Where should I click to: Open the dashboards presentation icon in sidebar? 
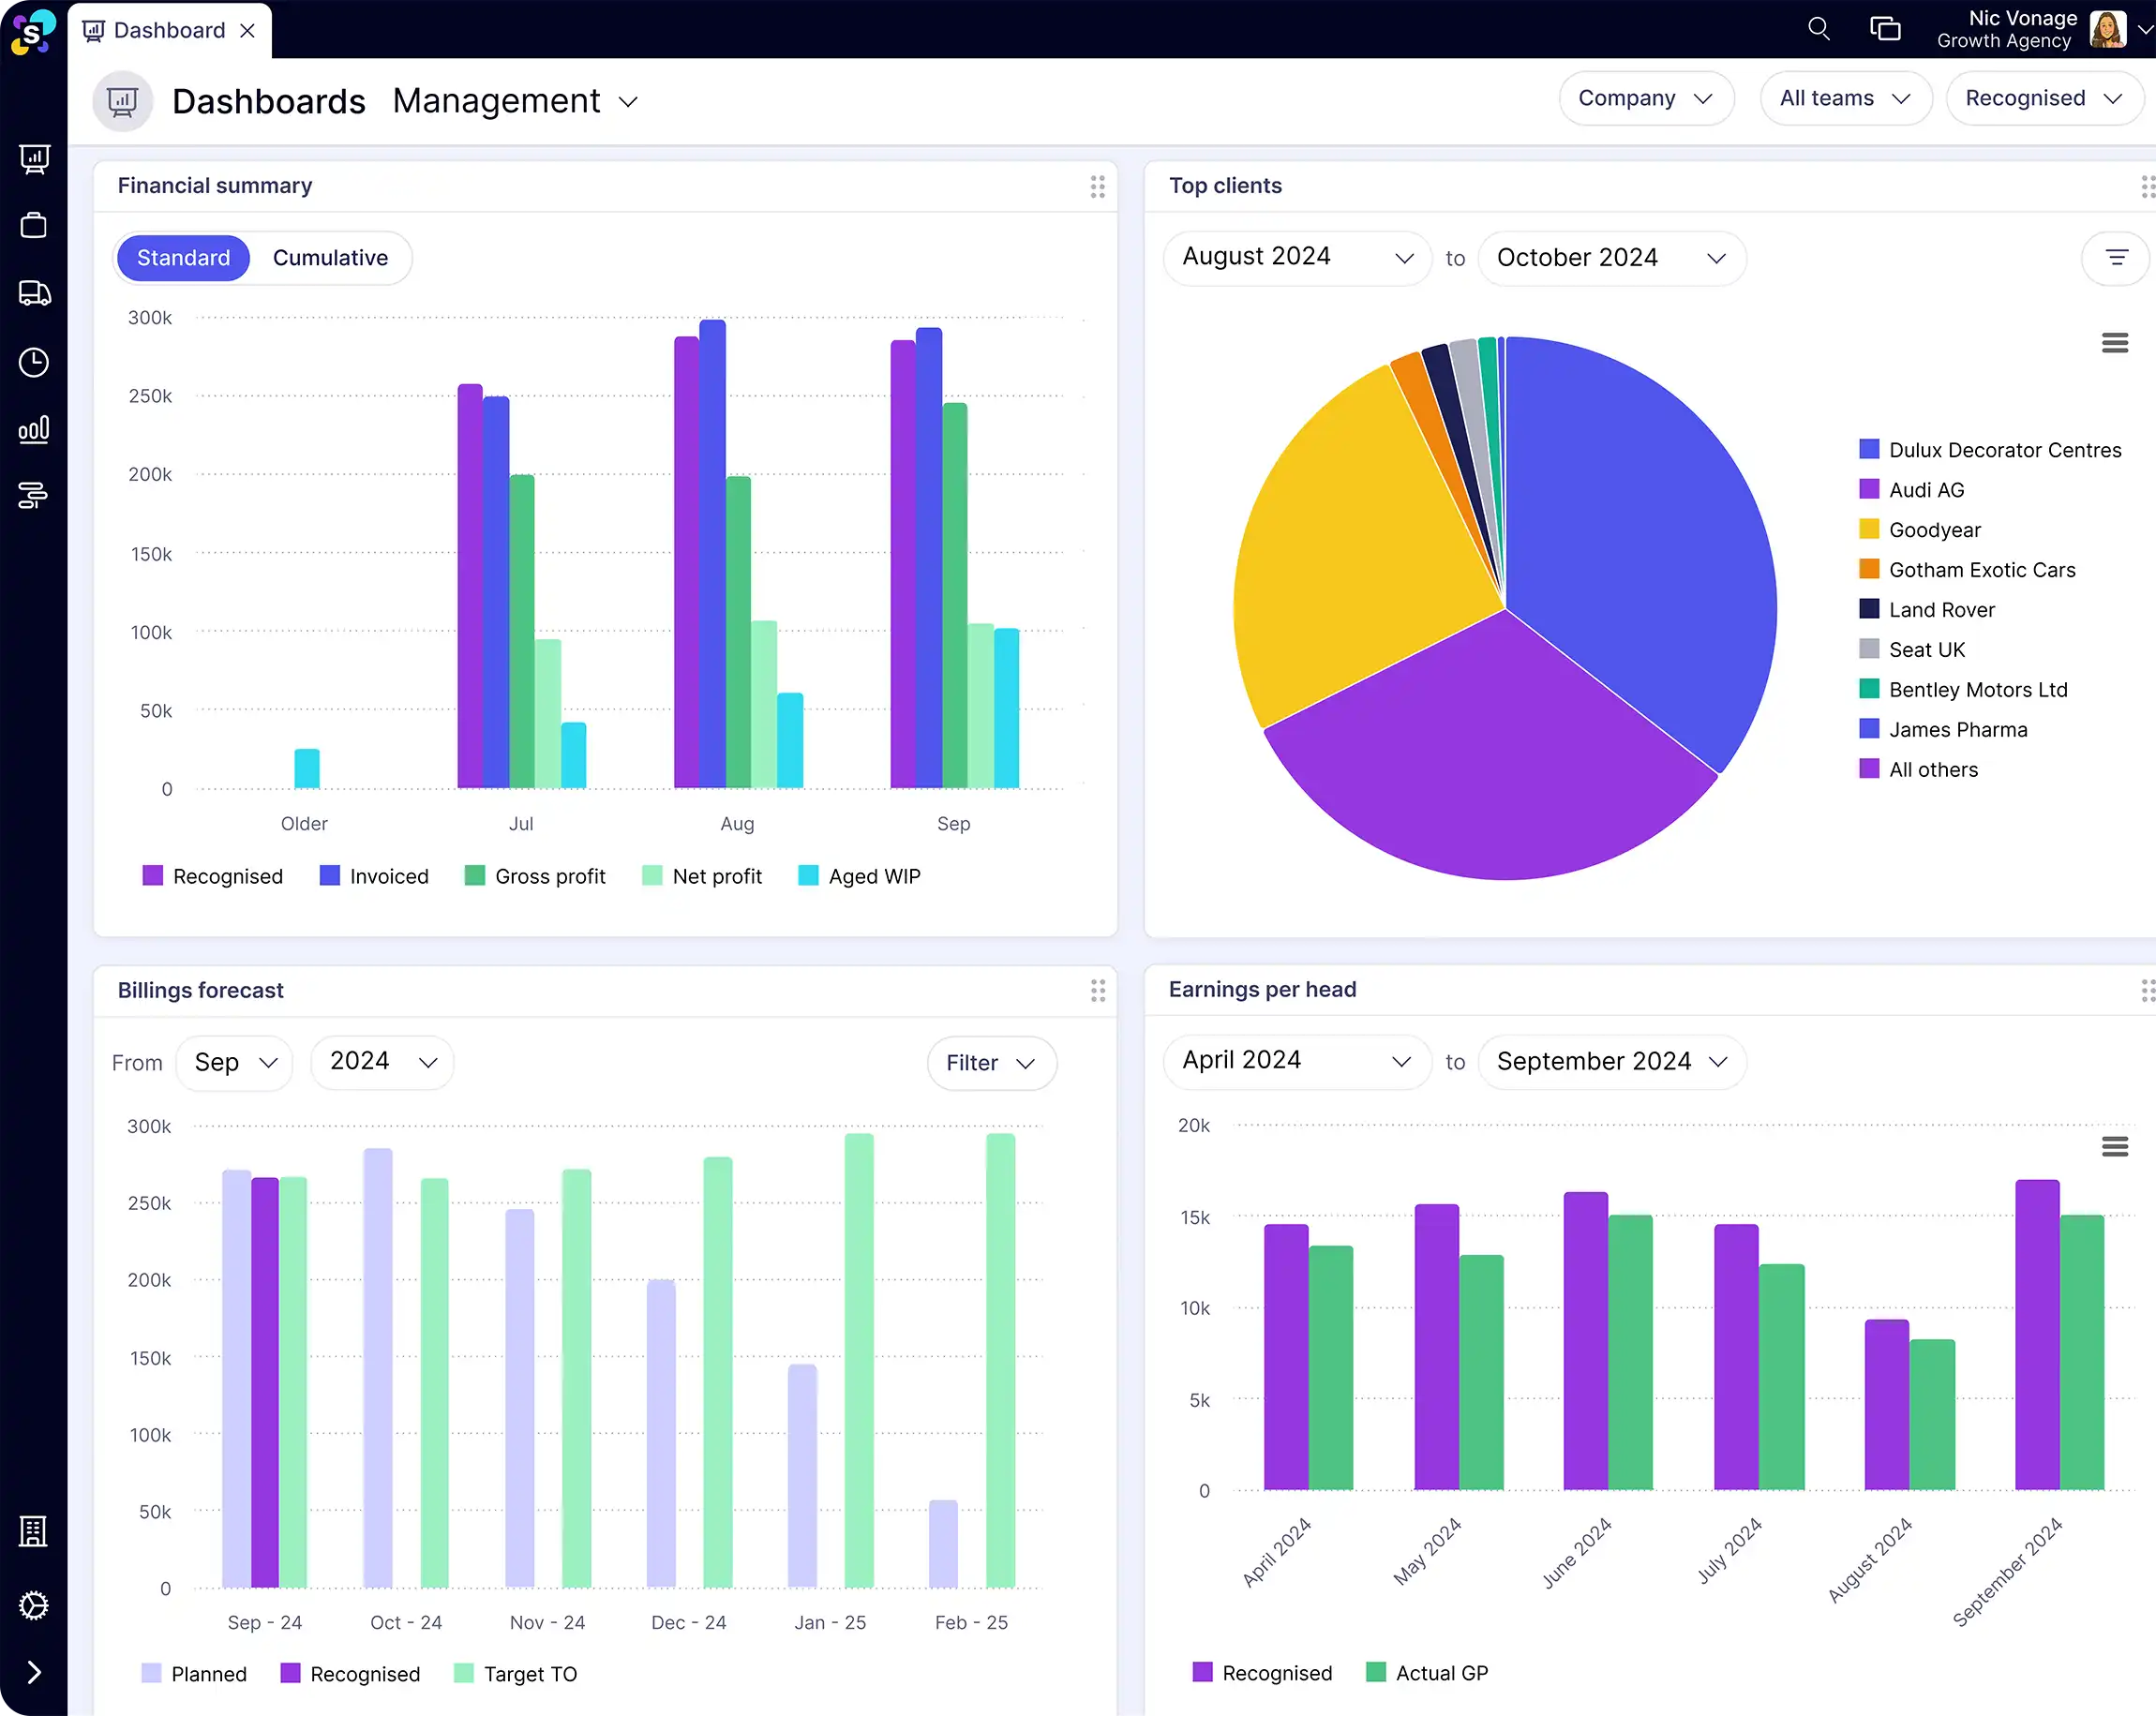(x=34, y=158)
